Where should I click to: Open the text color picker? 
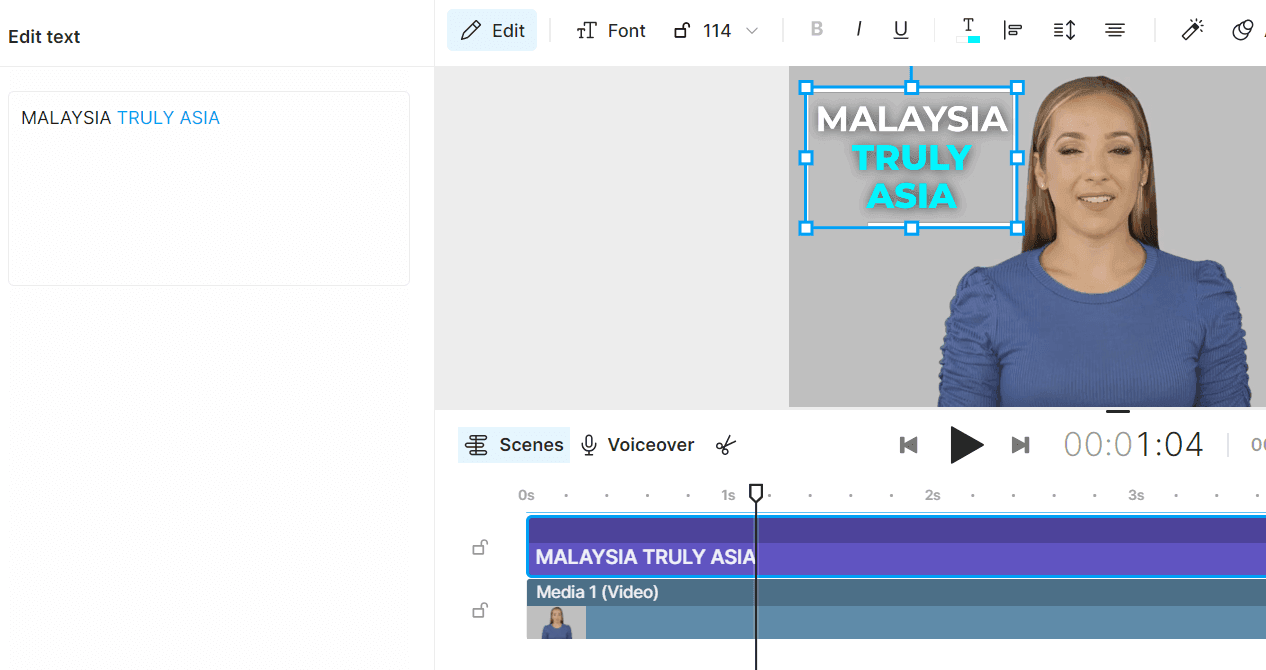pos(968,30)
